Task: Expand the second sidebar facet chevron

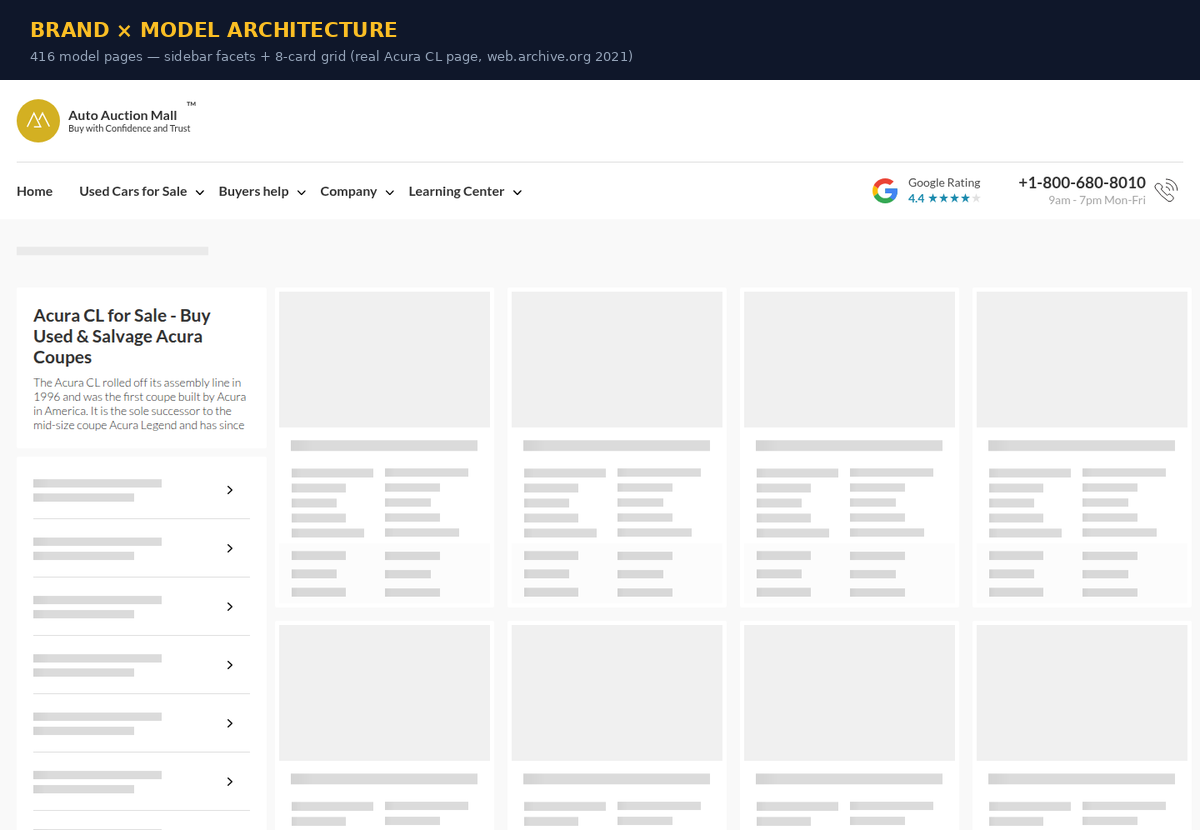Action: click(230, 548)
